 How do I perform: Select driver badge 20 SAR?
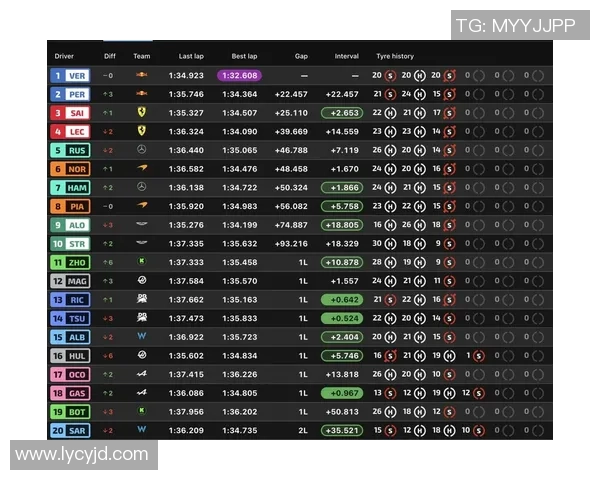point(70,431)
